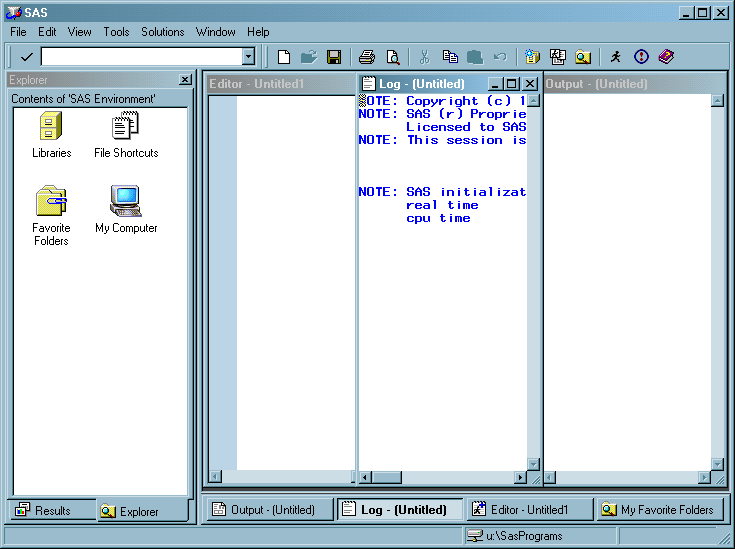Select Output - (Untitled) window bar button
735x549 pixels.
coord(270,509)
